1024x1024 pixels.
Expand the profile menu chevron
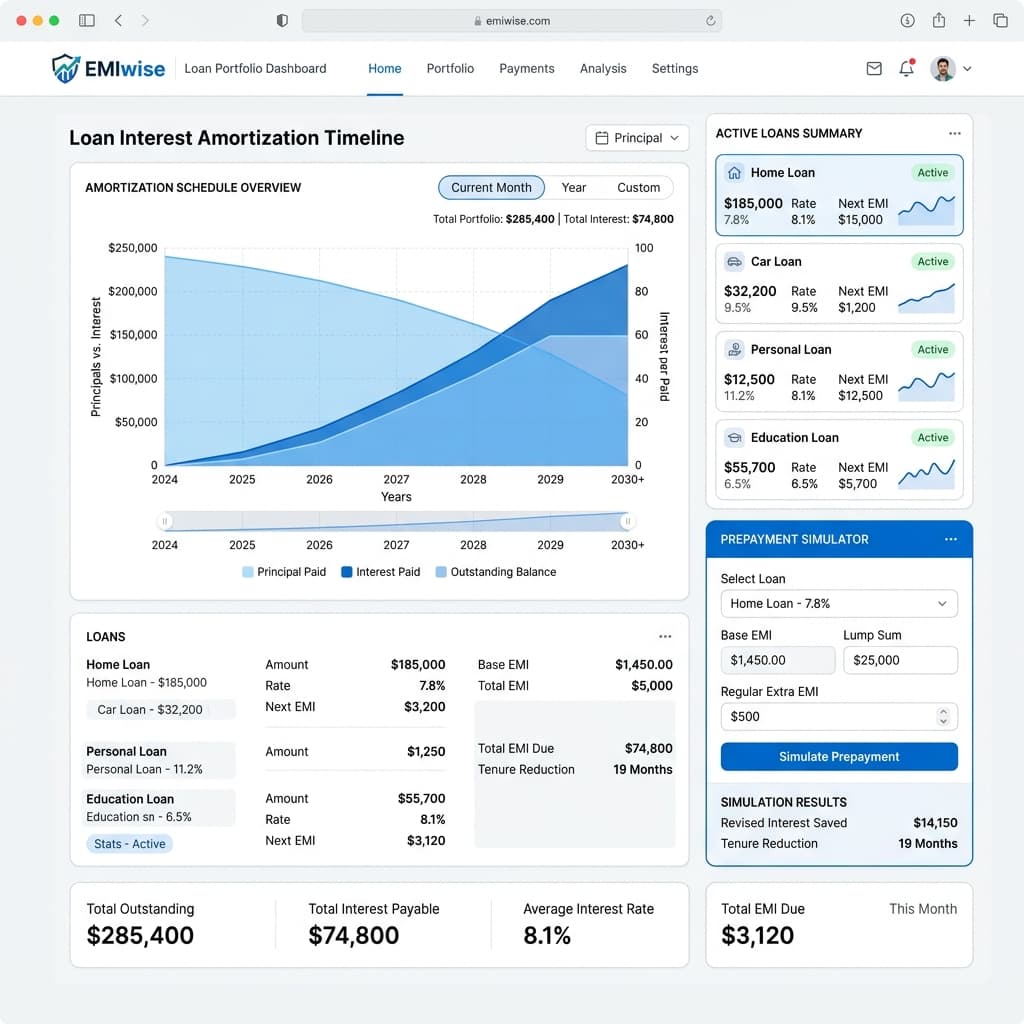(967, 69)
